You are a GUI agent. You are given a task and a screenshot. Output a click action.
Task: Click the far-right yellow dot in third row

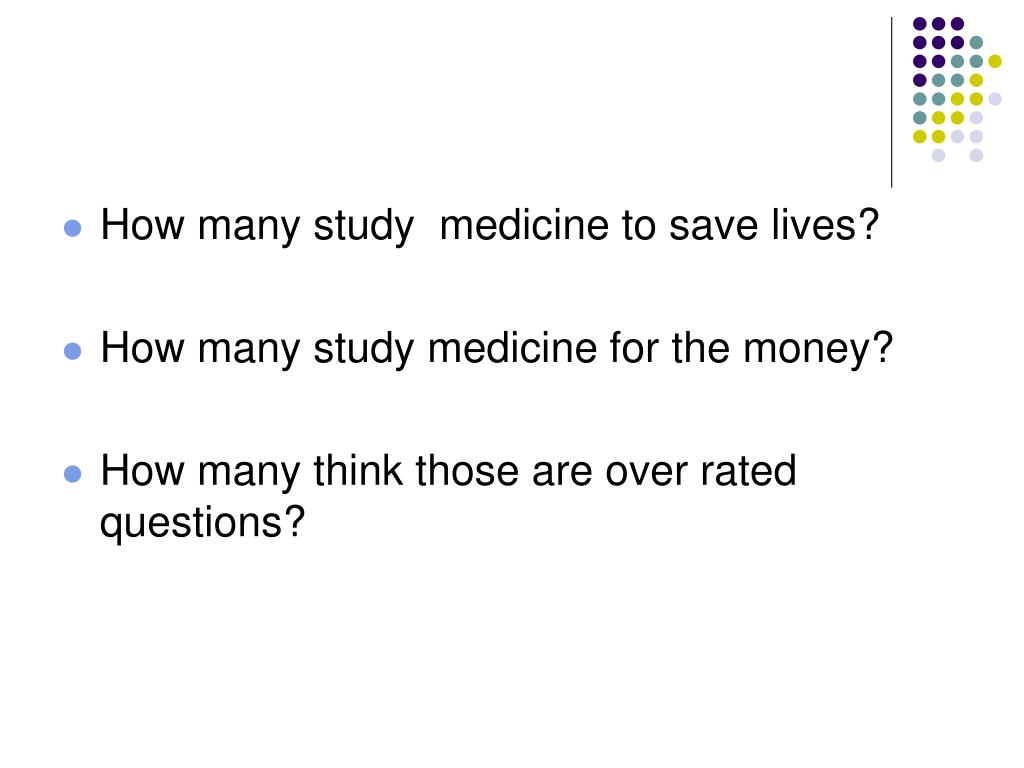(995, 61)
